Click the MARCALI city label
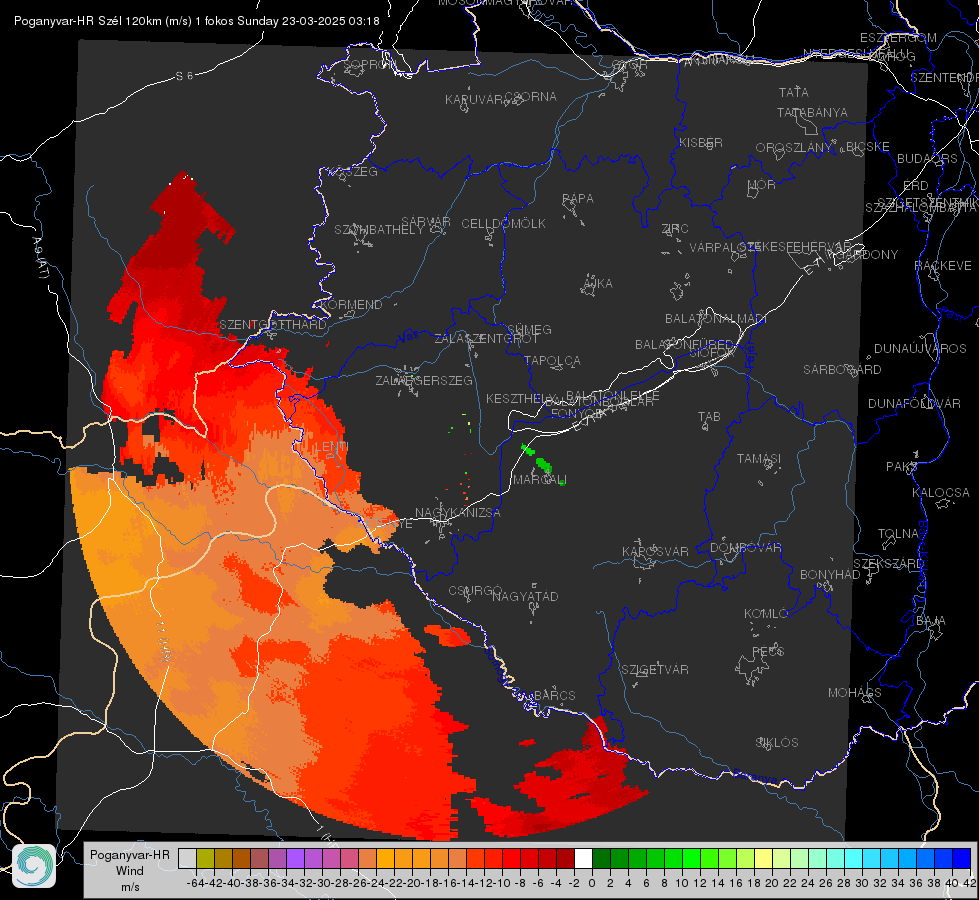 539,480
